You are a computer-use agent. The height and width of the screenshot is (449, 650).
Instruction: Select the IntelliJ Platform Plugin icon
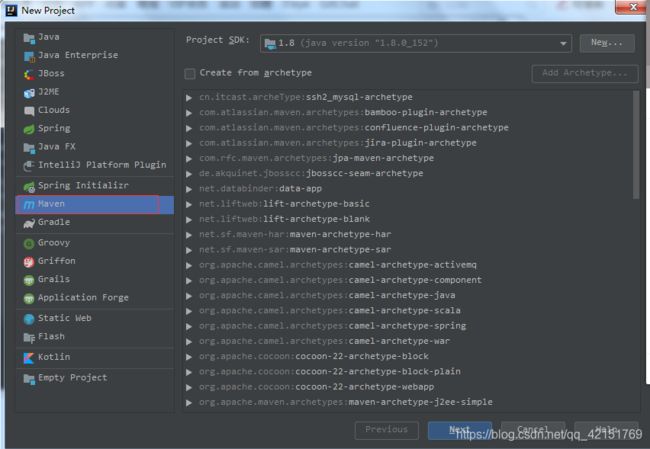coord(29,165)
